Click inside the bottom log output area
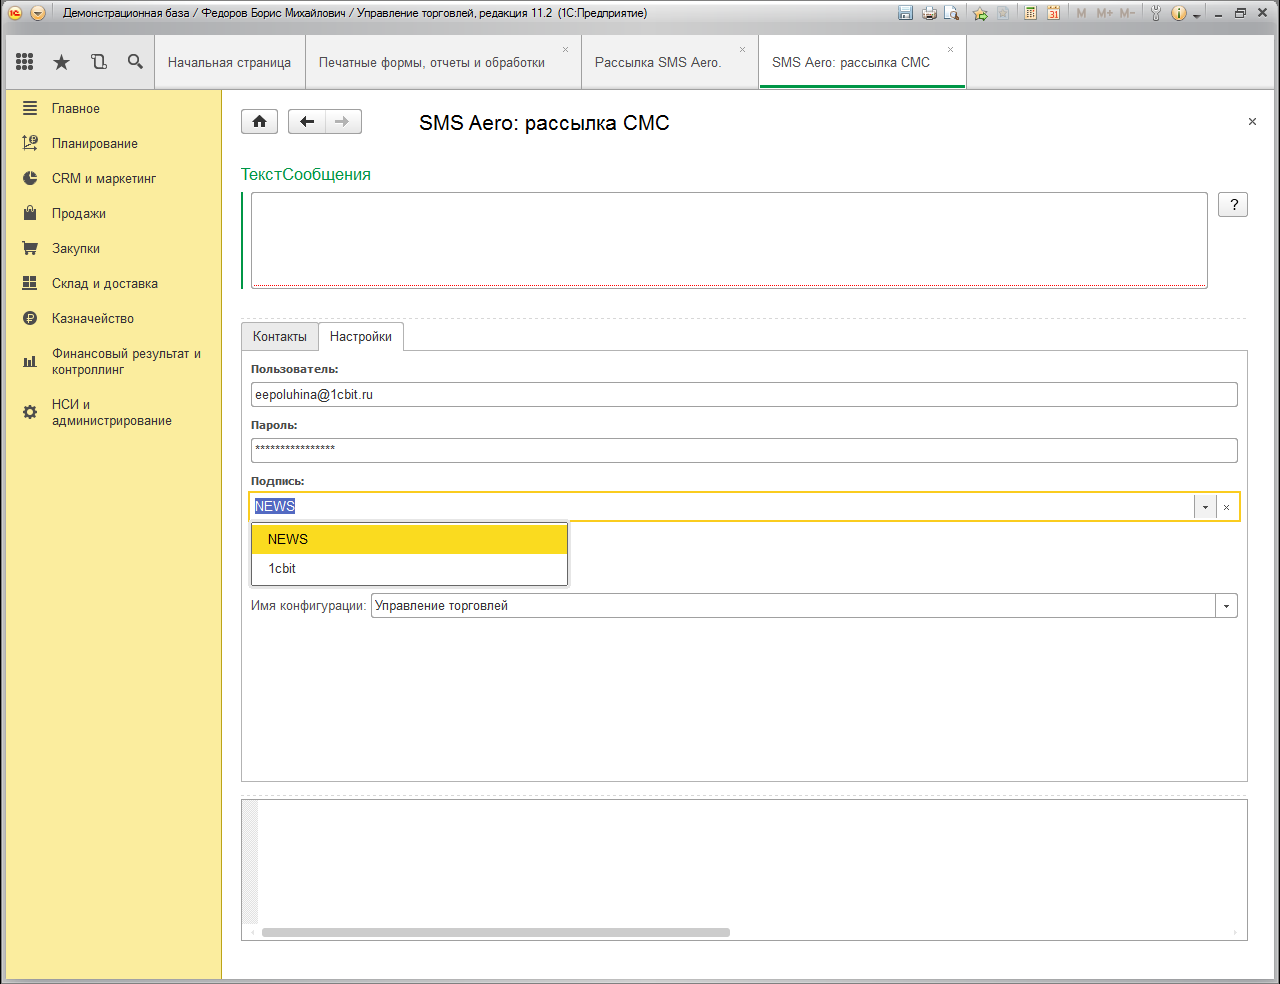 (750, 862)
